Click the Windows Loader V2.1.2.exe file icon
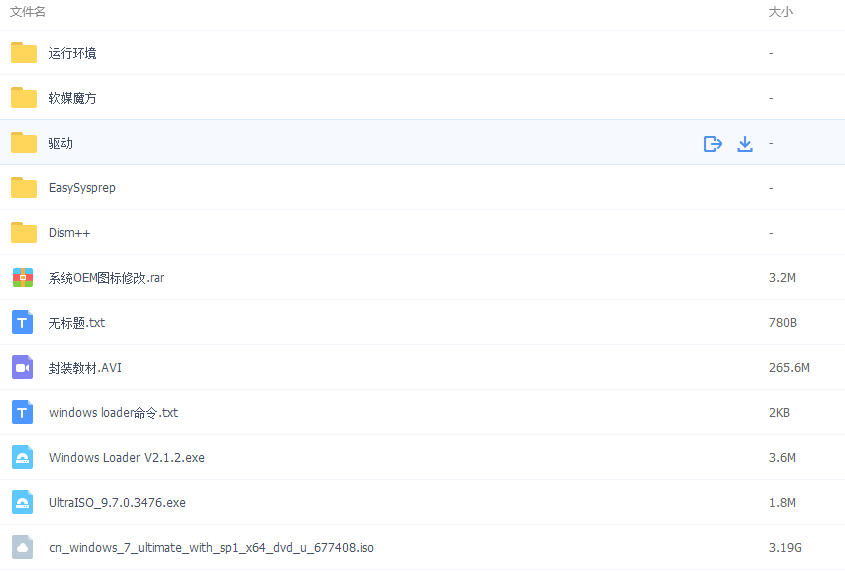Image resolution: width=845 pixels, height=572 pixels. point(23,458)
